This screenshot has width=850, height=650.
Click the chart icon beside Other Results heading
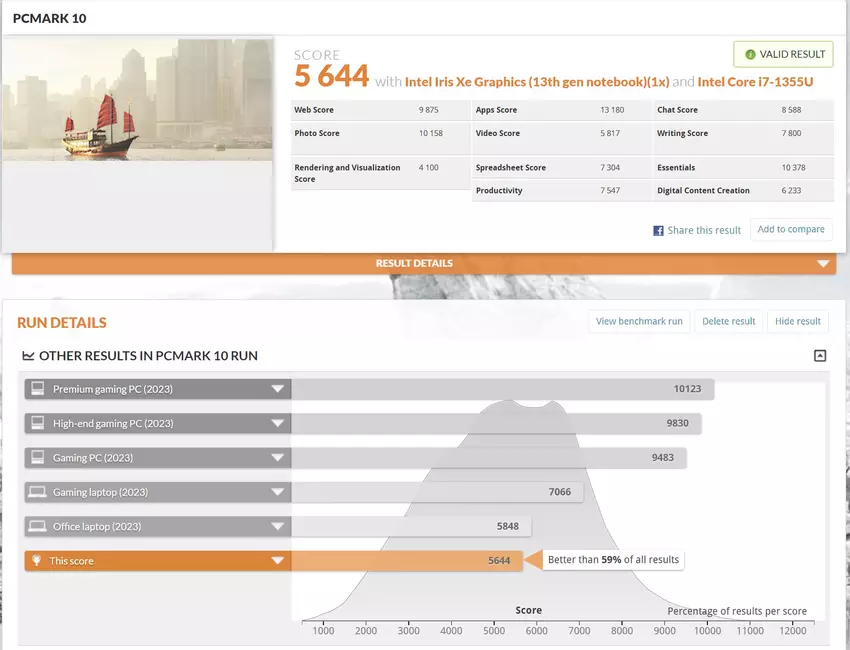coord(28,356)
